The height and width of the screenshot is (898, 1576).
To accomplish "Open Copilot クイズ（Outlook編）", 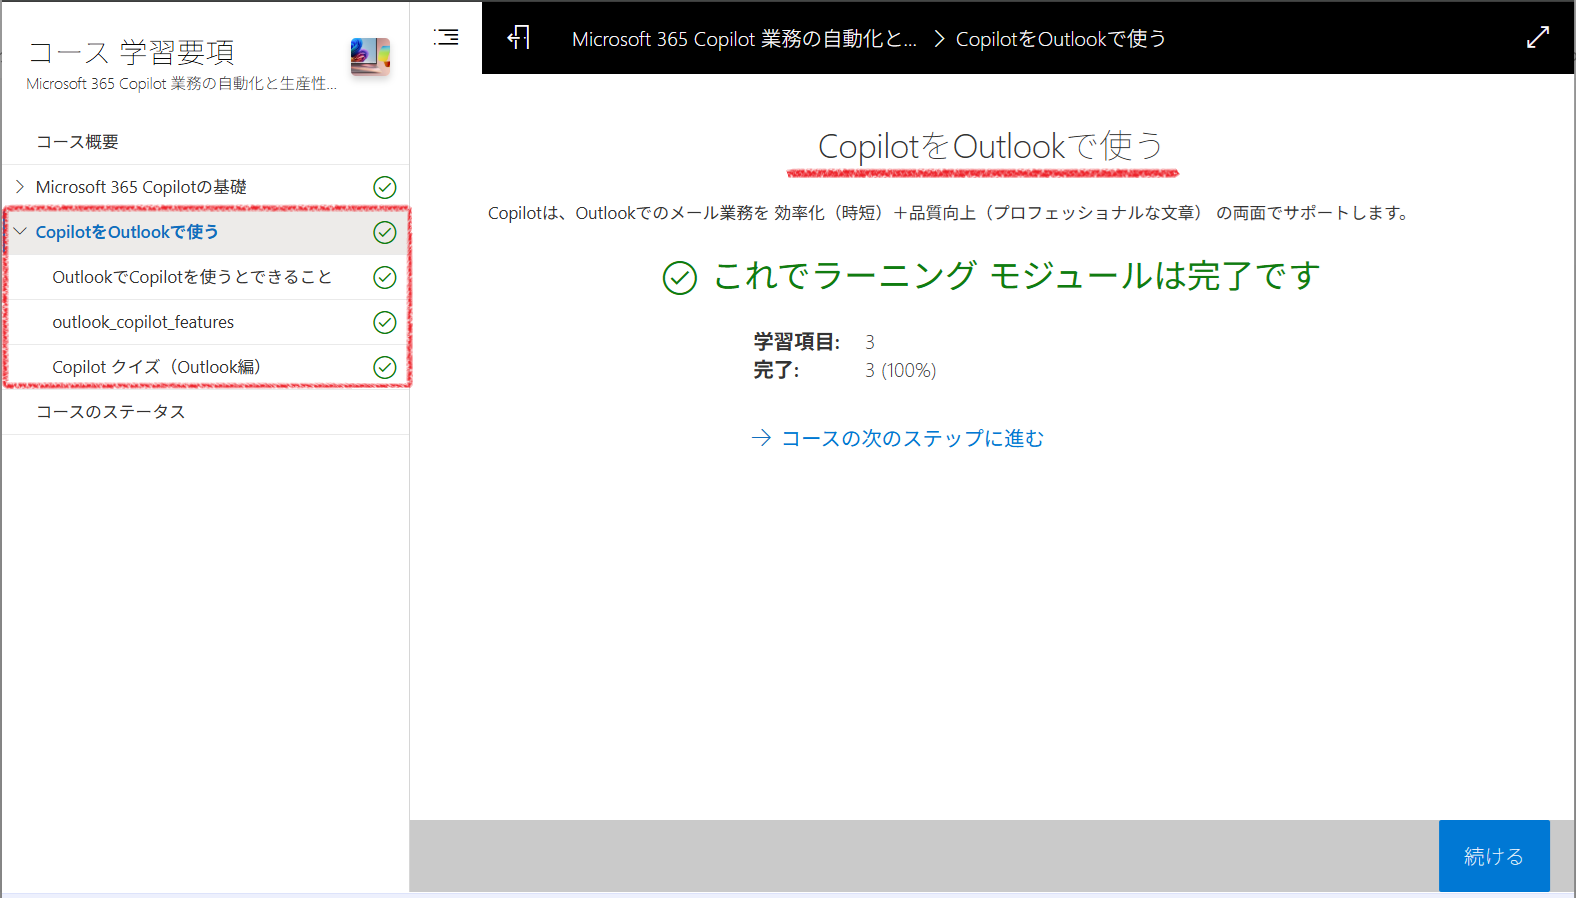I will click(157, 367).
